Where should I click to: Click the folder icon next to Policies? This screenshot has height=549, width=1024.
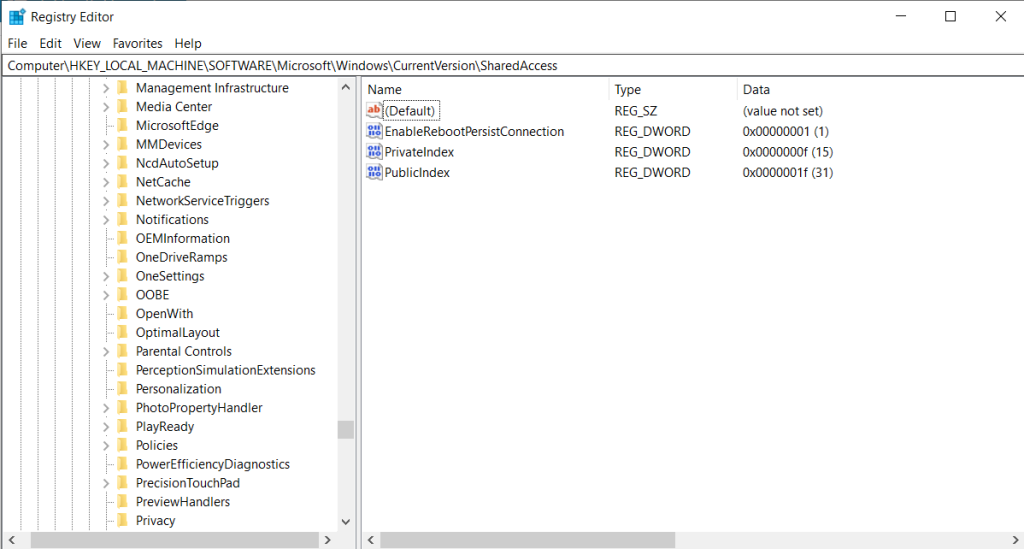(123, 446)
